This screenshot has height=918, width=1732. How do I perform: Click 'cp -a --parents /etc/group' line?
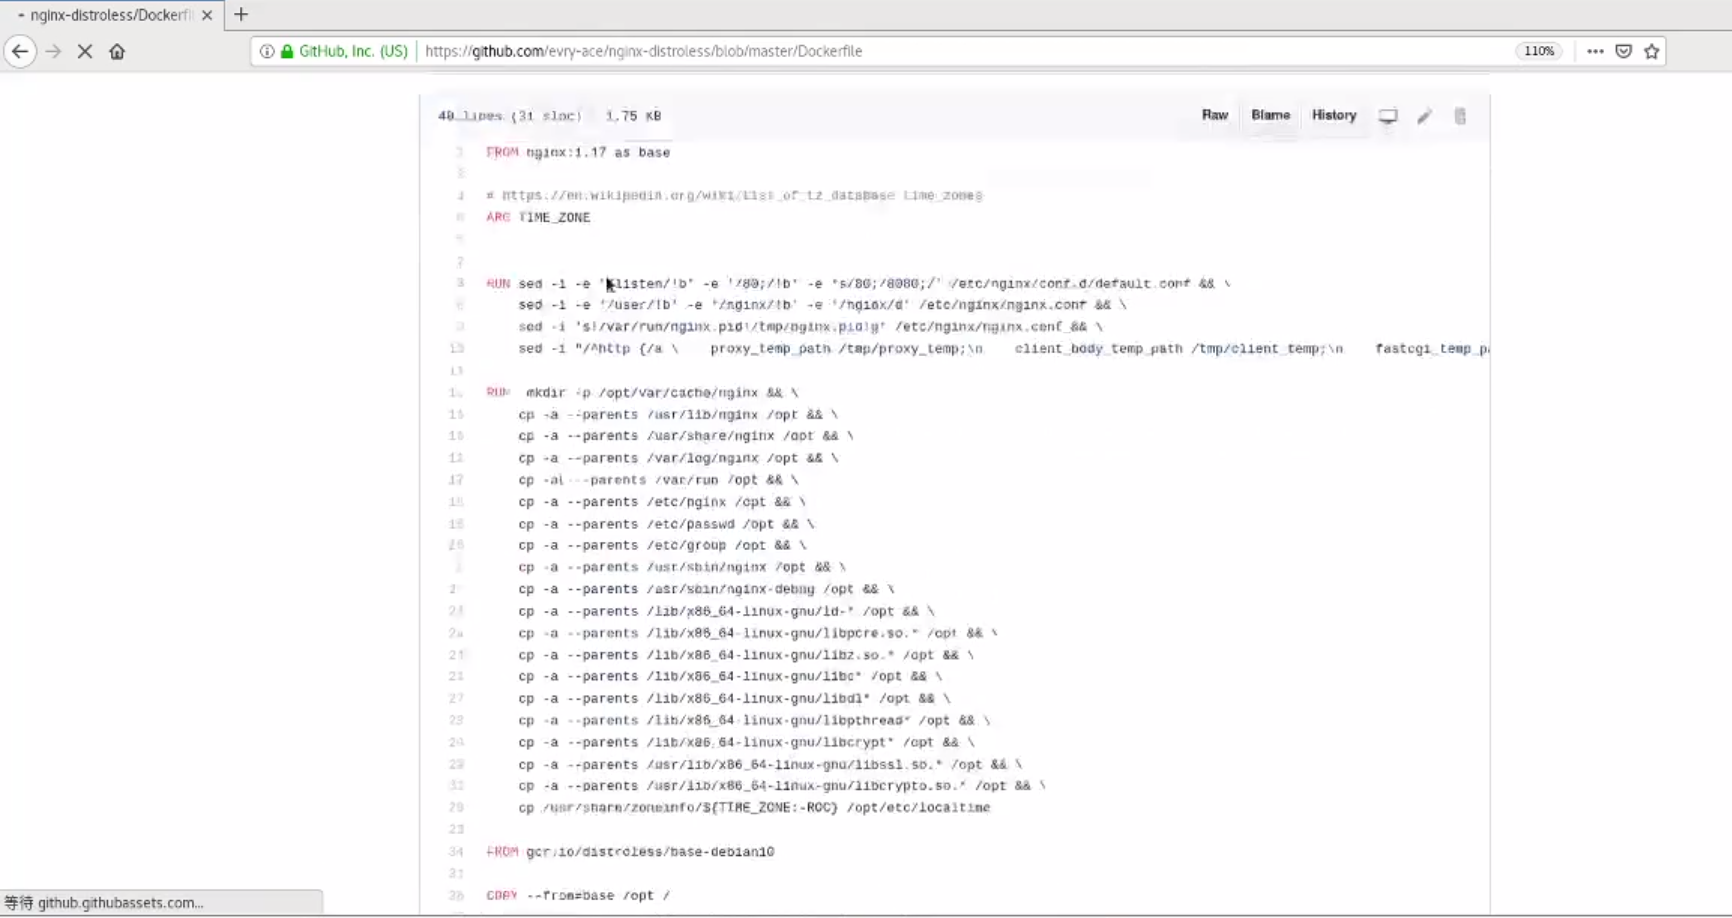662,545
